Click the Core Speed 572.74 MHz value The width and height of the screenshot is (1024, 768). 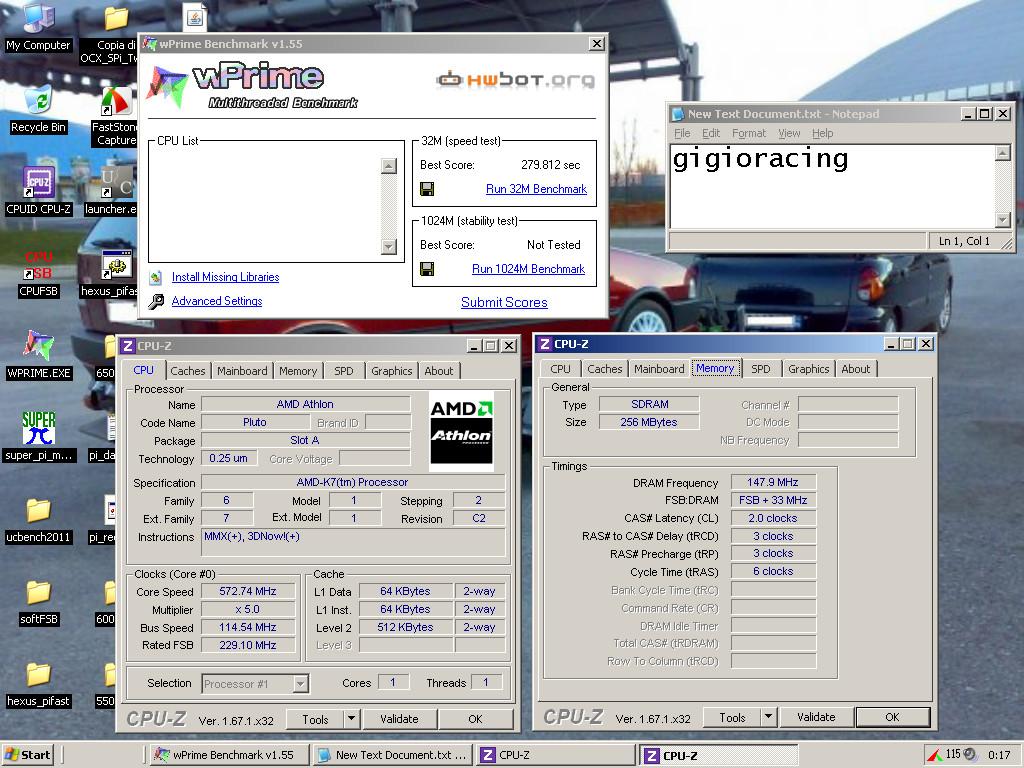tap(248, 591)
